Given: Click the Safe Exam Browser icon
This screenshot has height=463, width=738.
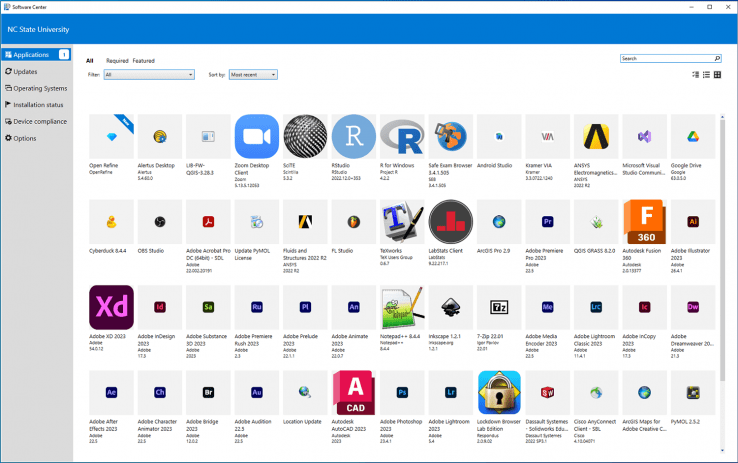Looking at the screenshot, I should 450,136.
